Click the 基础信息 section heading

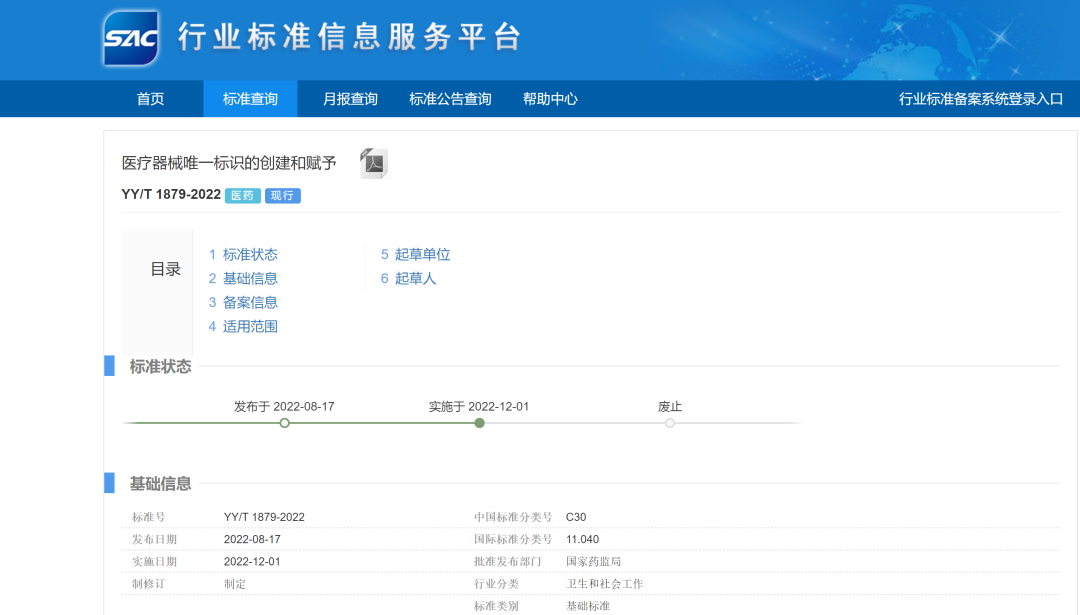pyautogui.click(x=160, y=484)
